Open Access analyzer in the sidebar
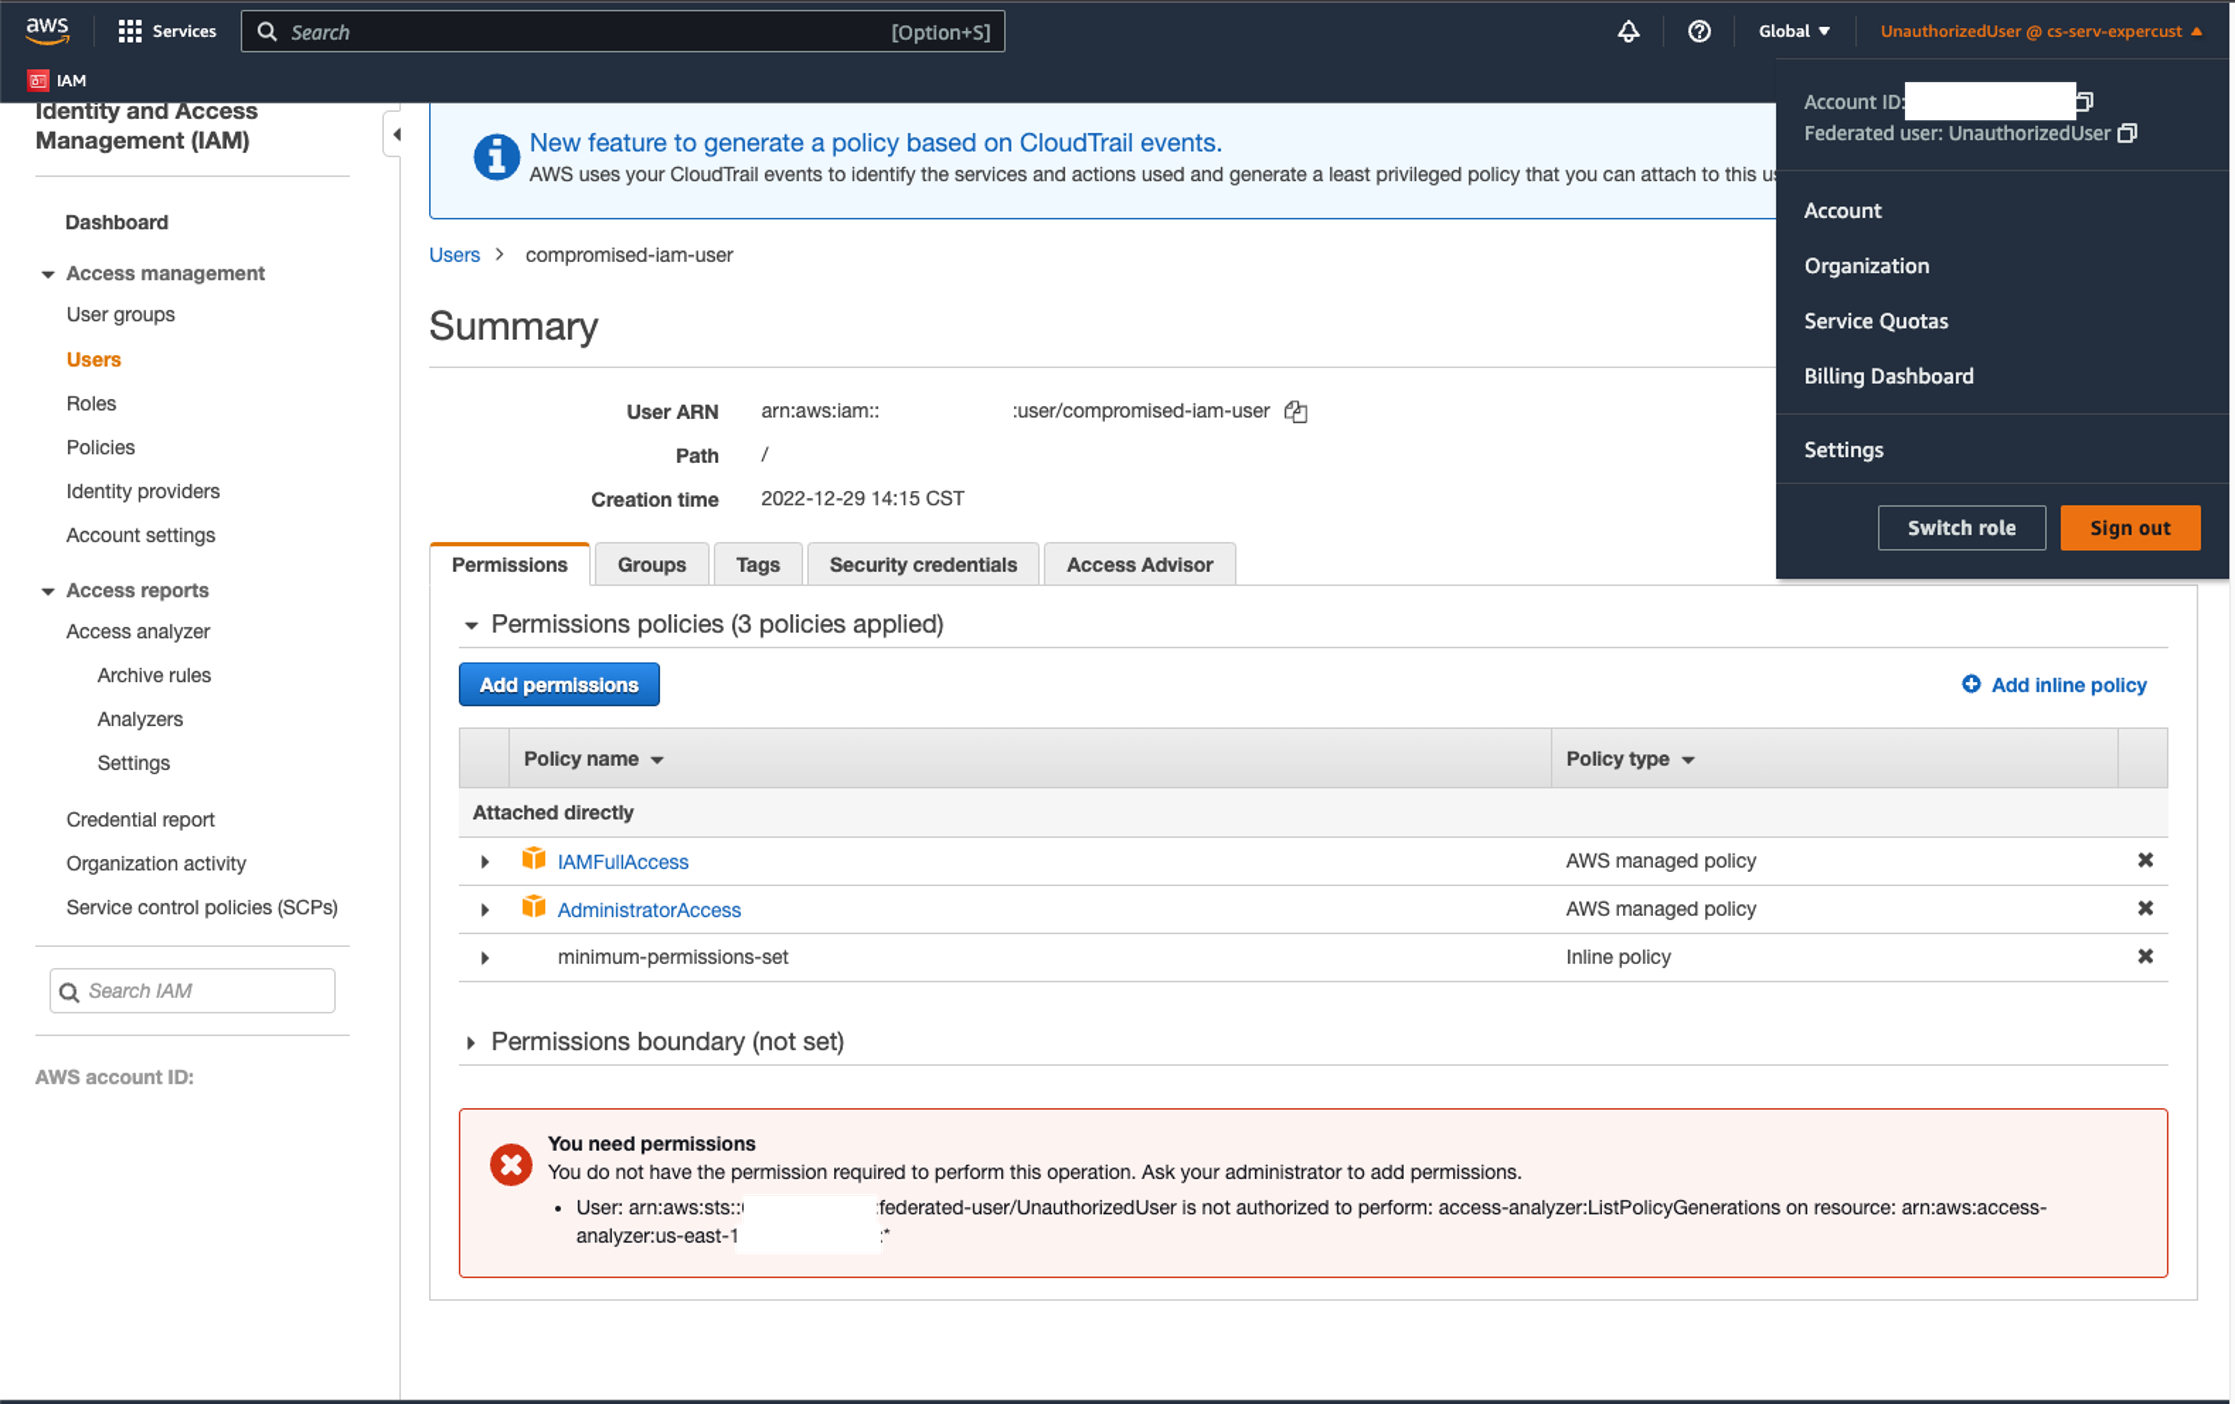Viewport: 2235px width, 1404px height. pyautogui.click(x=138, y=631)
